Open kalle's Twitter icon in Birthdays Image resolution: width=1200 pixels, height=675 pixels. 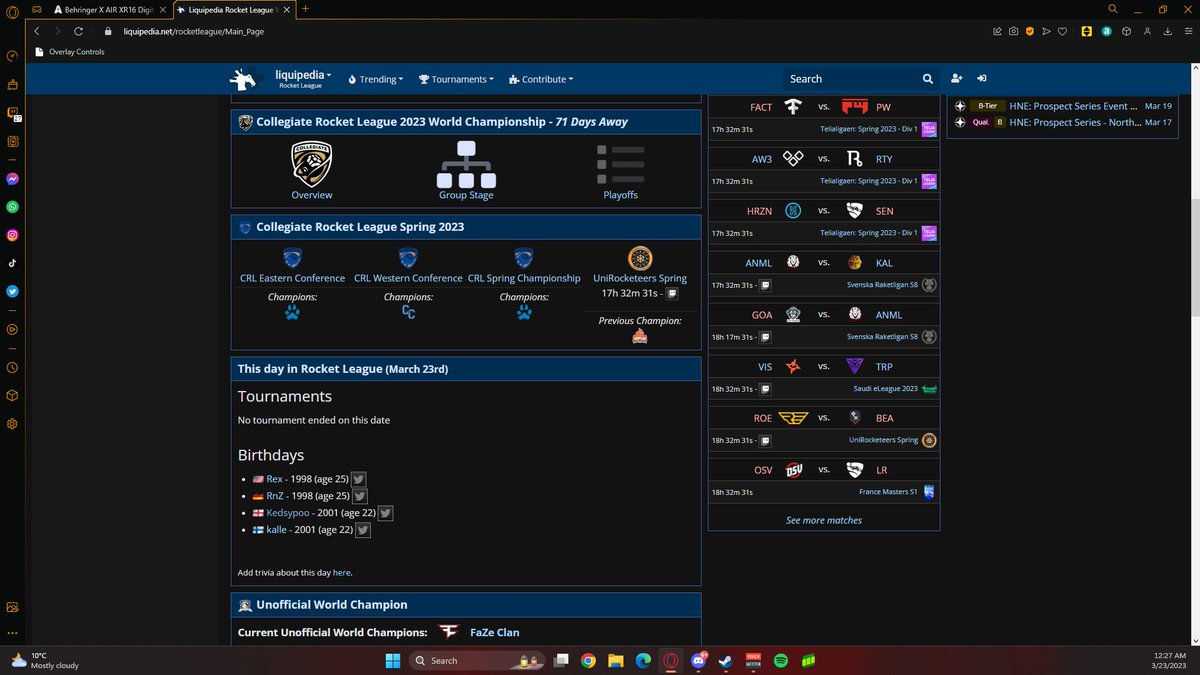pyautogui.click(x=363, y=530)
